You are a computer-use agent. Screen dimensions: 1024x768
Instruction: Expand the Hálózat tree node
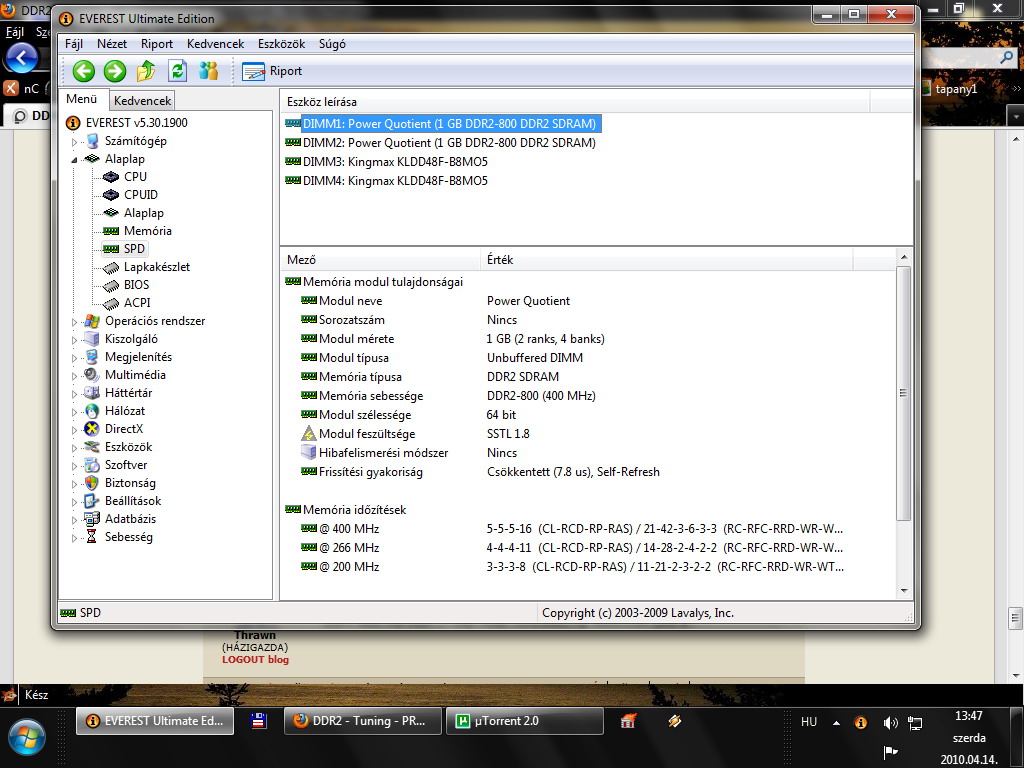(74, 411)
